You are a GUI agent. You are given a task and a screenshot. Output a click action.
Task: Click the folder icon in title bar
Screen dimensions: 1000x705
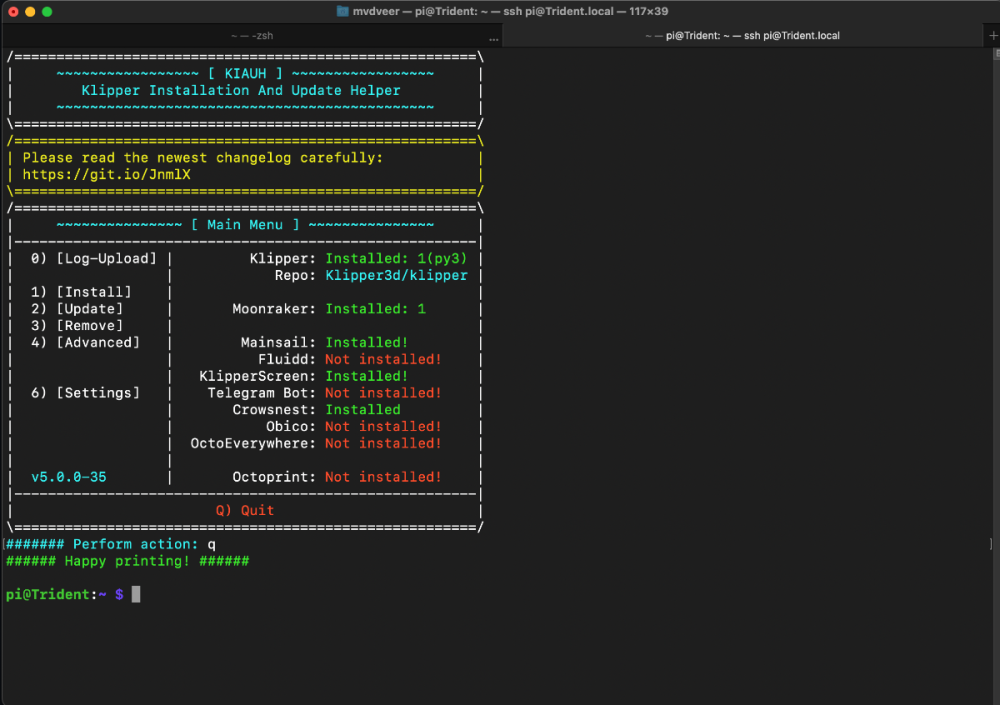342,11
